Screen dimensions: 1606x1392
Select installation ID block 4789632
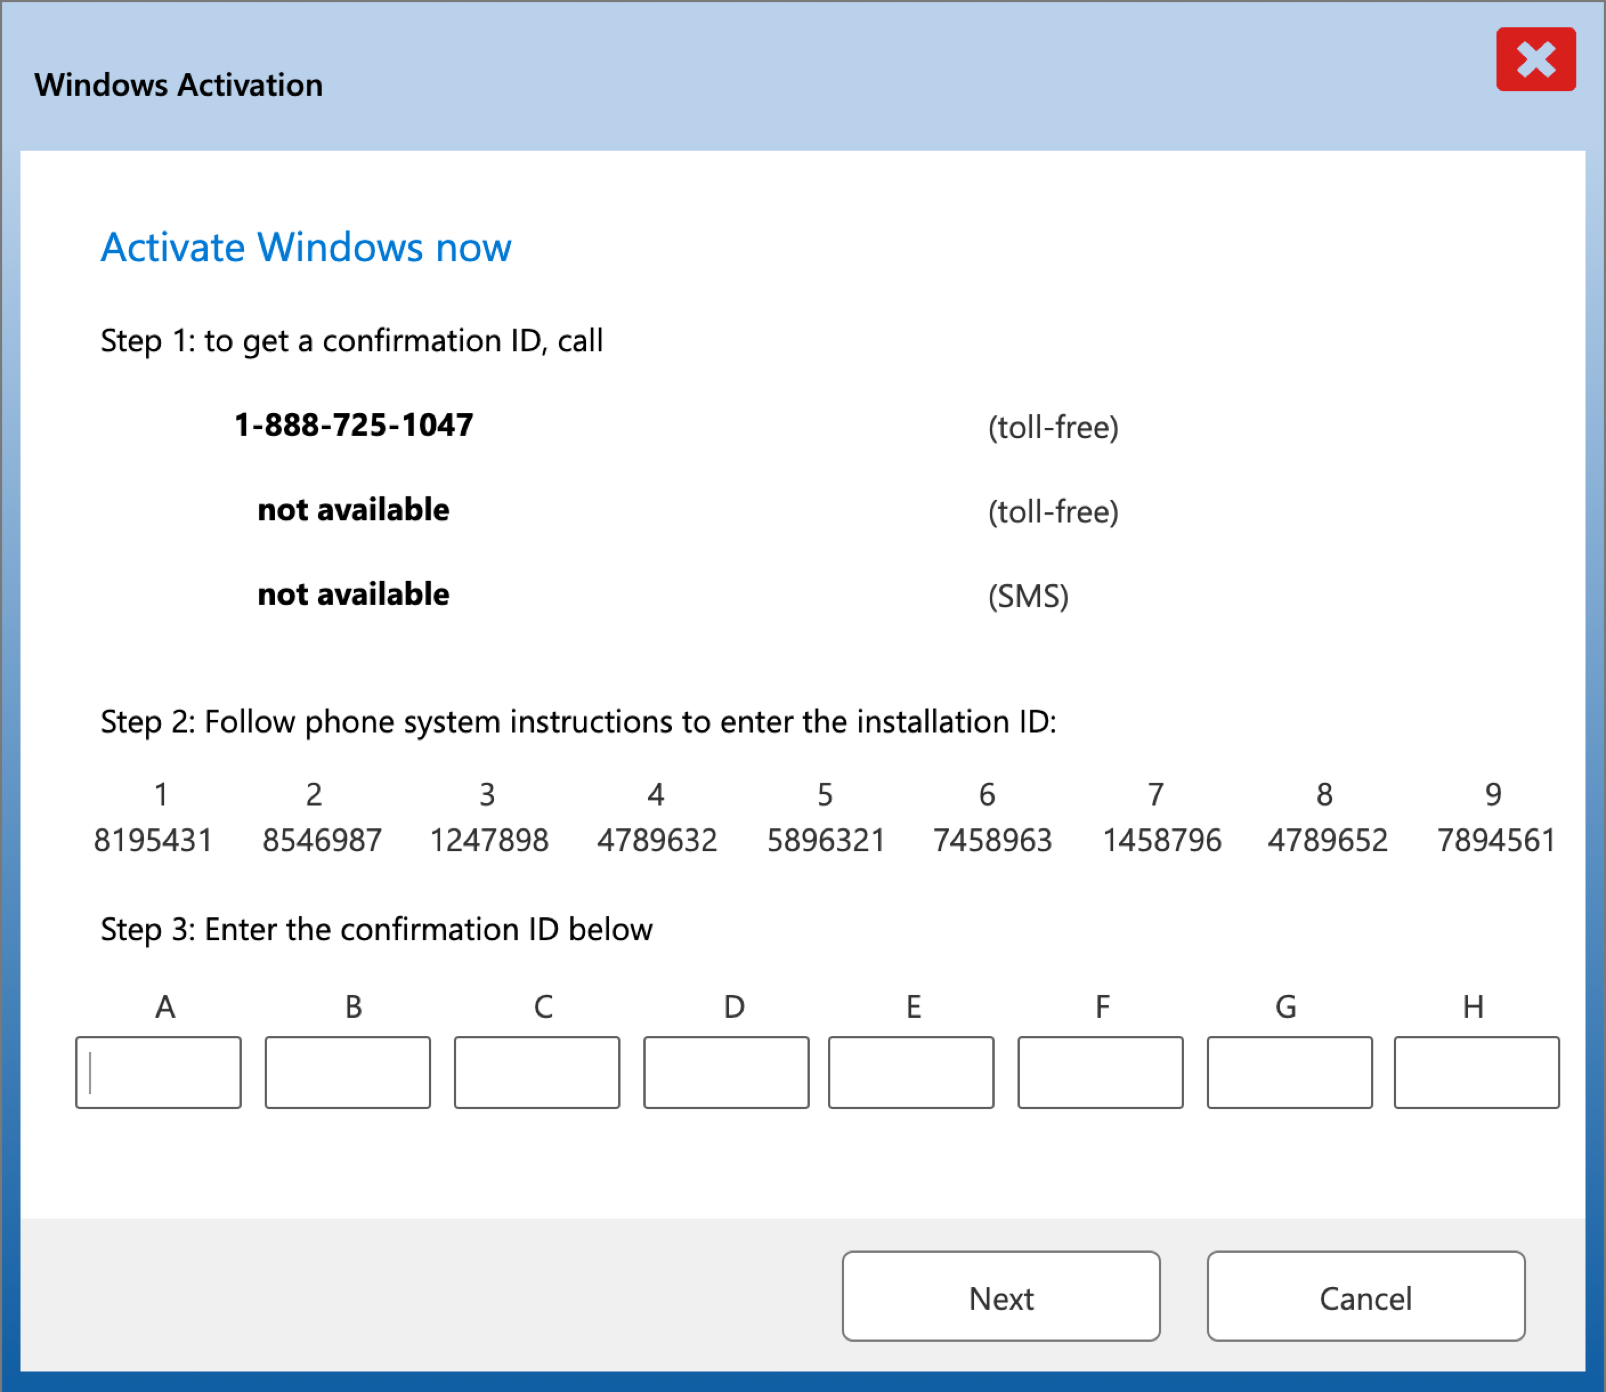coord(657,840)
